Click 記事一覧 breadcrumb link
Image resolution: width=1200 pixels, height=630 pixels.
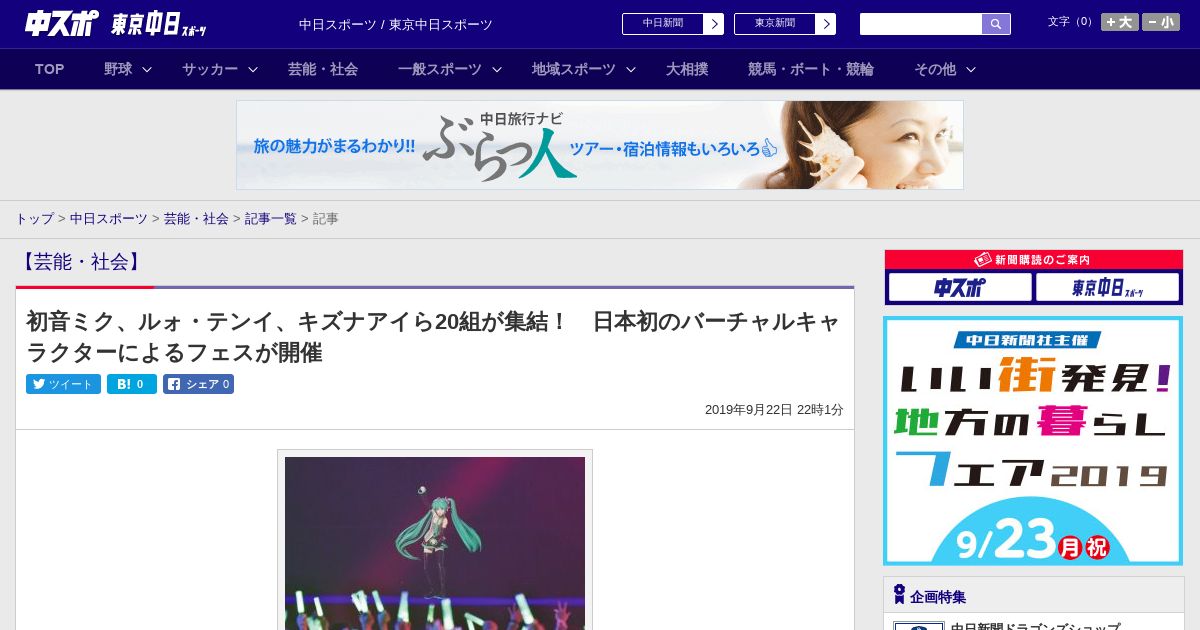[x=271, y=218]
